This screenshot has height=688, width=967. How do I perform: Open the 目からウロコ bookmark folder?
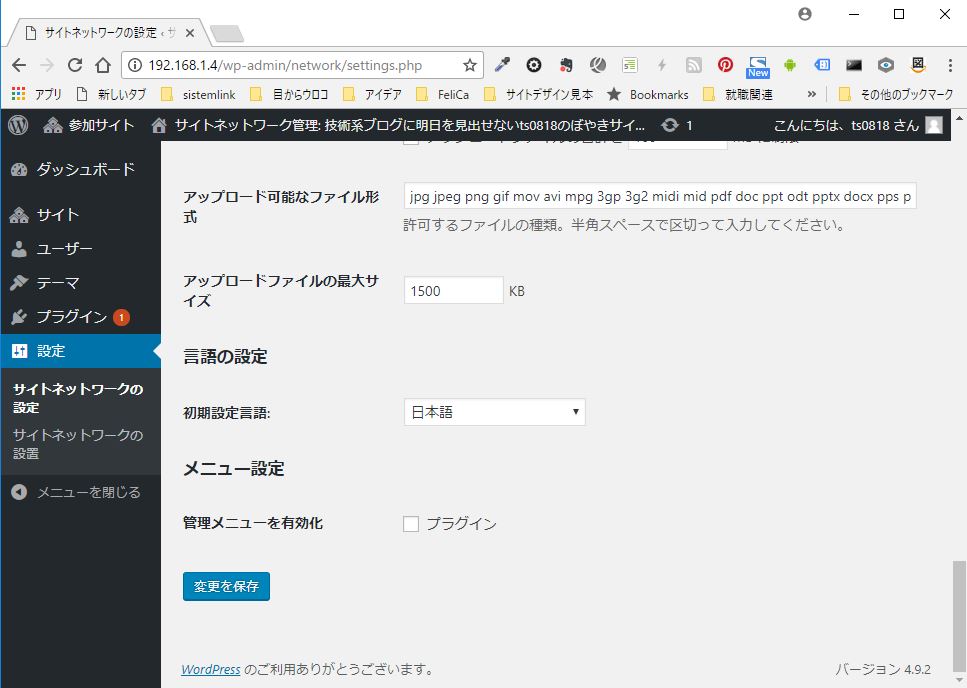coord(290,94)
